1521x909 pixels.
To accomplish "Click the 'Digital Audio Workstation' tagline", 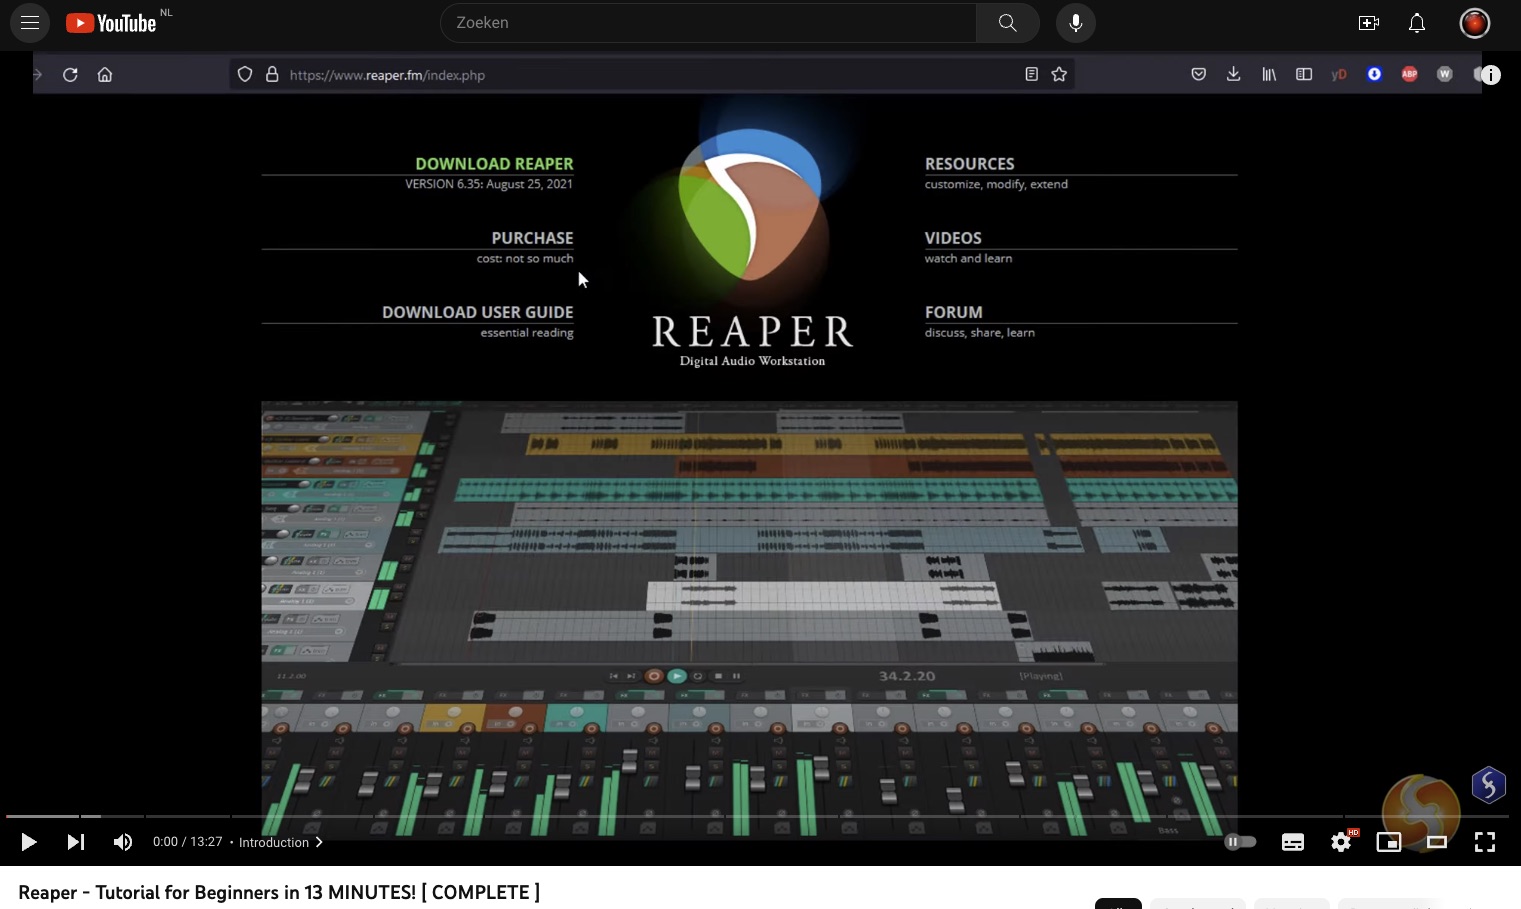I will (752, 361).
